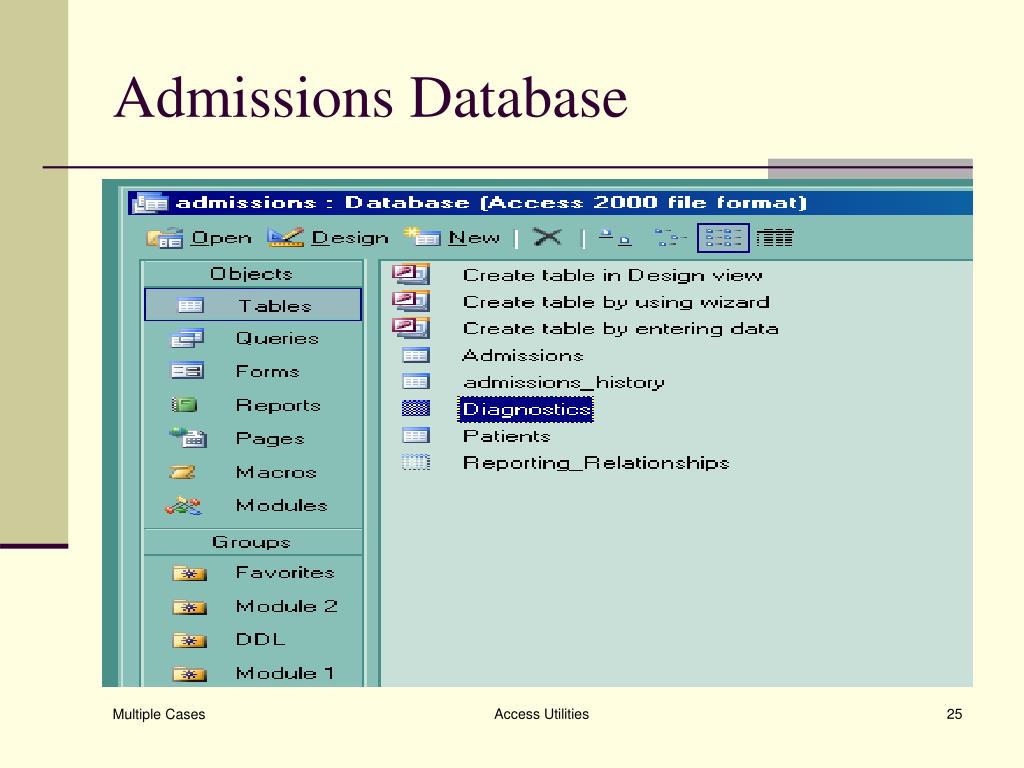Click the Diagnostics table icon
The height and width of the screenshot is (768, 1024).
pyautogui.click(x=416, y=409)
